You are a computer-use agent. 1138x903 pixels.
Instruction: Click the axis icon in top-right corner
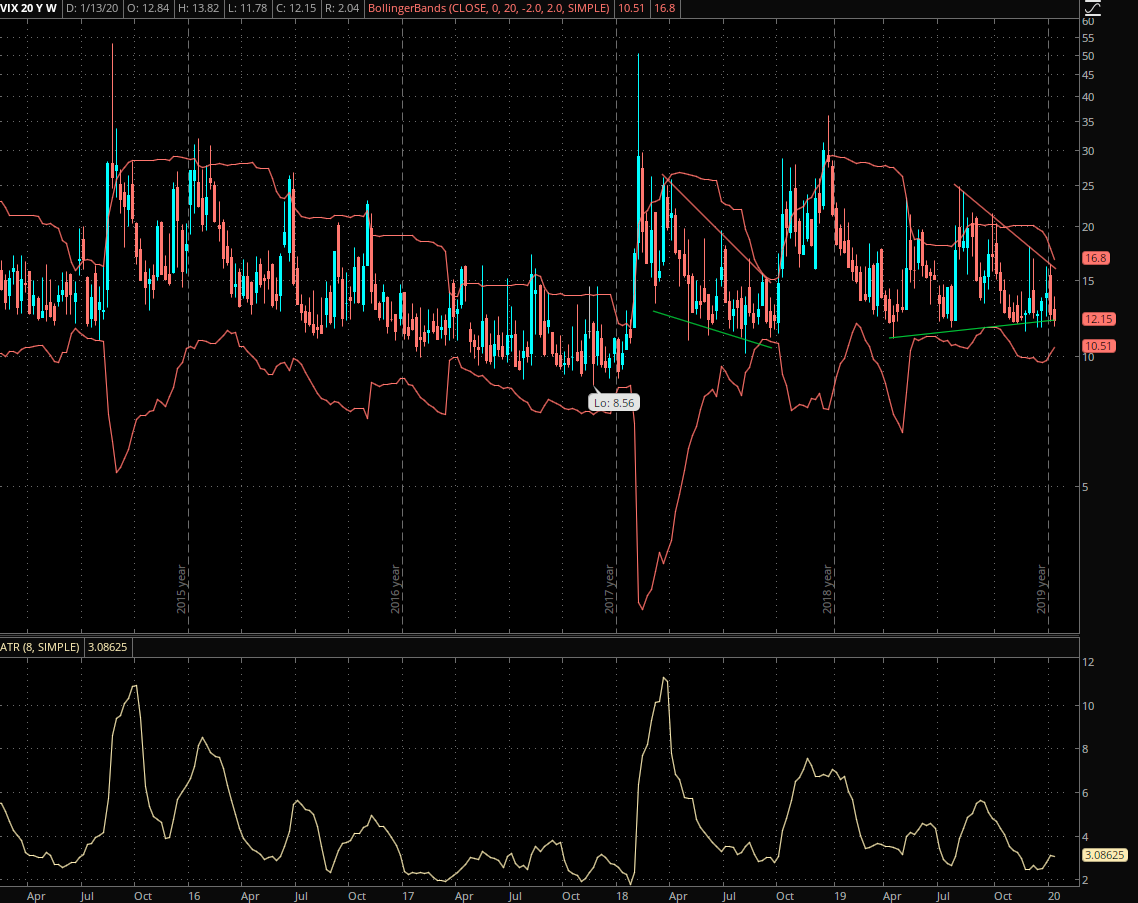(1092, 9)
